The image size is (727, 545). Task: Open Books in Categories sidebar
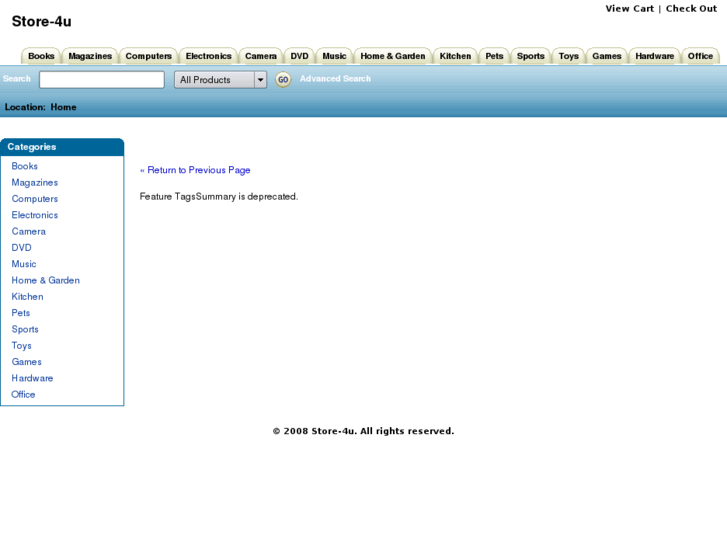(x=25, y=166)
